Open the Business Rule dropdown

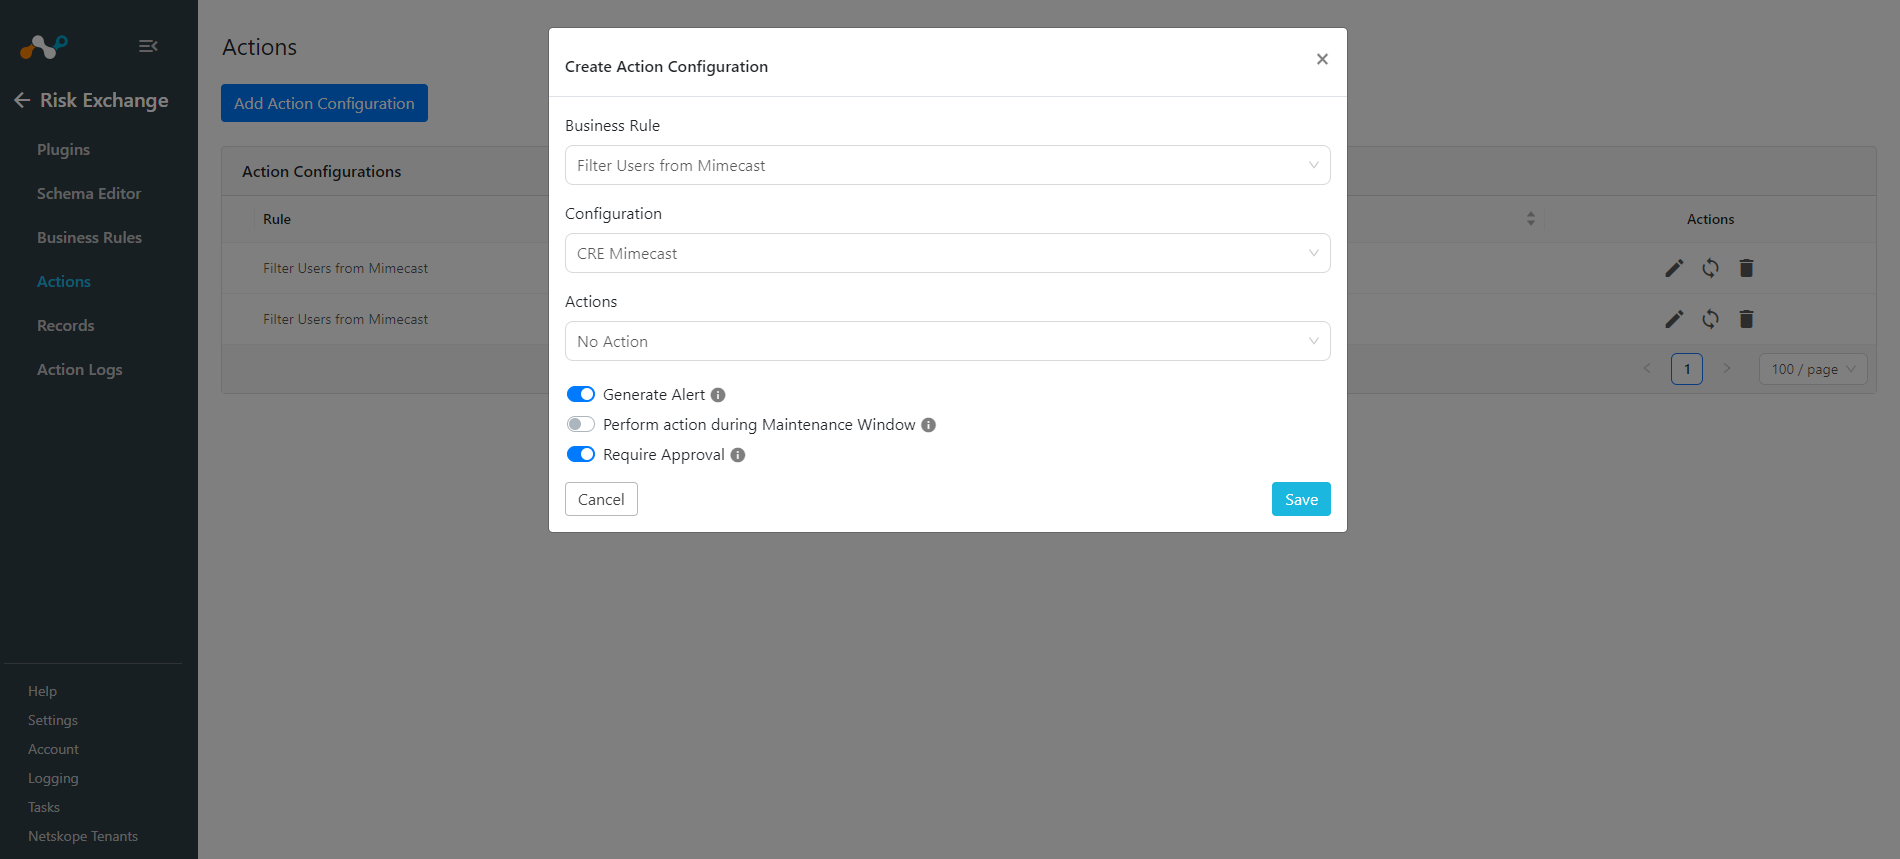[947, 165]
